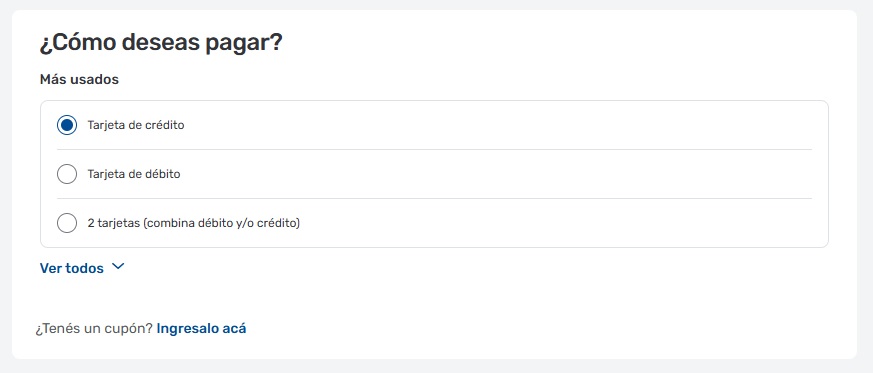This screenshot has height=373, width=873.
Task: Click the divider line below Tarjeta de crédito
Action: click(x=434, y=149)
